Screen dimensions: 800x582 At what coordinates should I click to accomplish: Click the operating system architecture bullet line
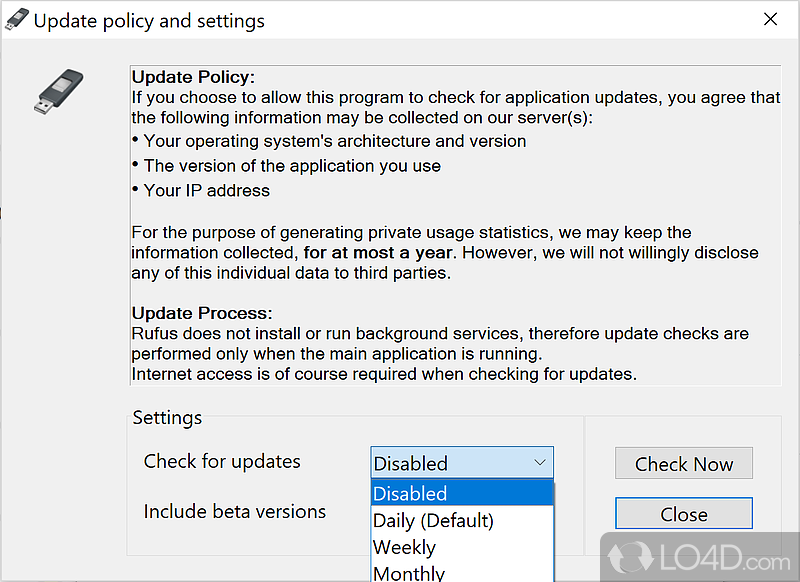(335, 141)
